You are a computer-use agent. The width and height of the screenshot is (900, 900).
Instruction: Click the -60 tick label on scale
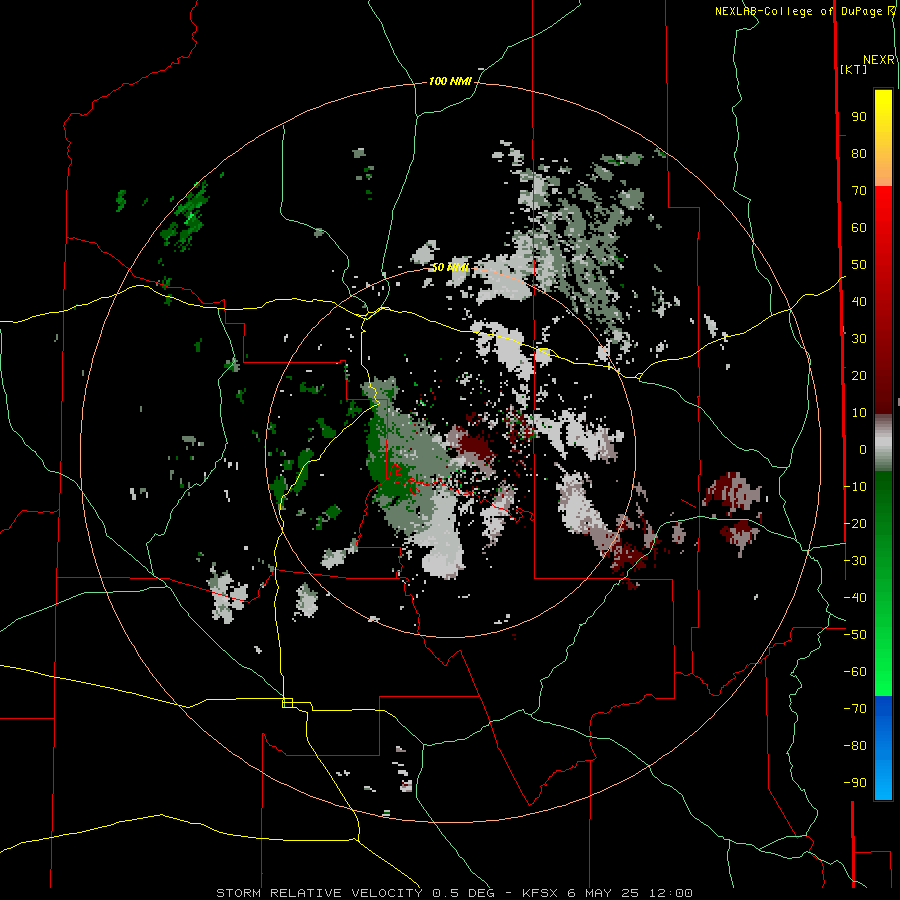coord(855,672)
